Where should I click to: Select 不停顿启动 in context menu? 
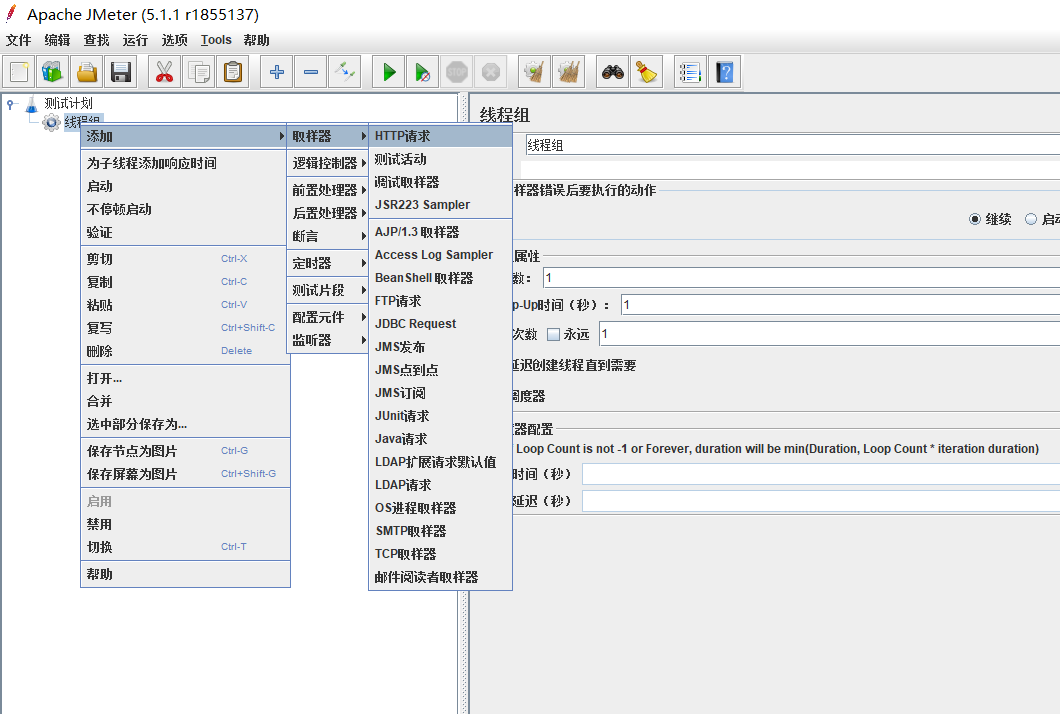(x=184, y=209)
